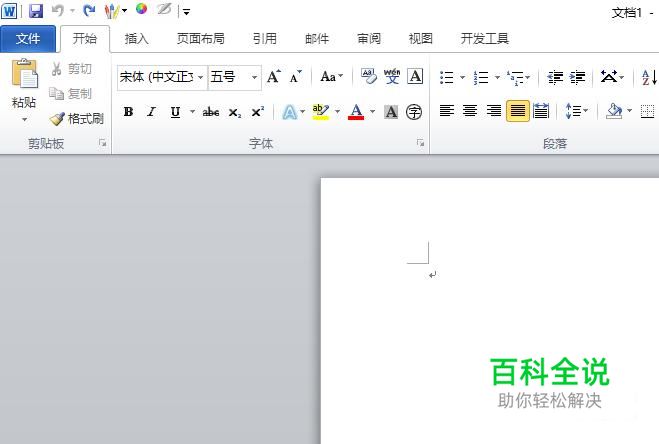The width and height of the screenshot is (659, 444).
Task: Select align text right
Action: tap(493, 111)
